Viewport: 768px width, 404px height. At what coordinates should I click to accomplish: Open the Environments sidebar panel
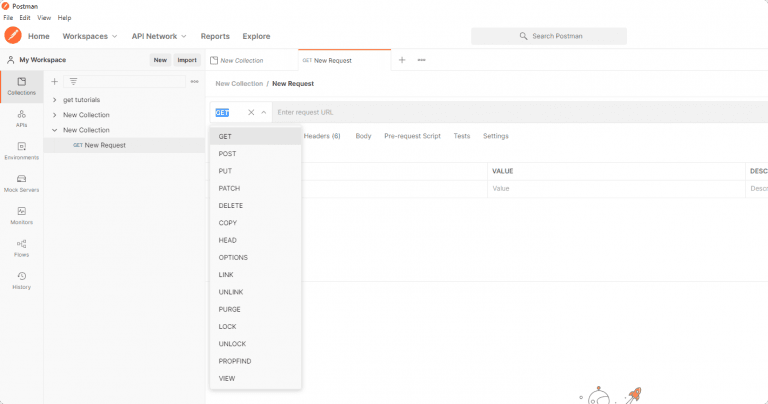22,151
